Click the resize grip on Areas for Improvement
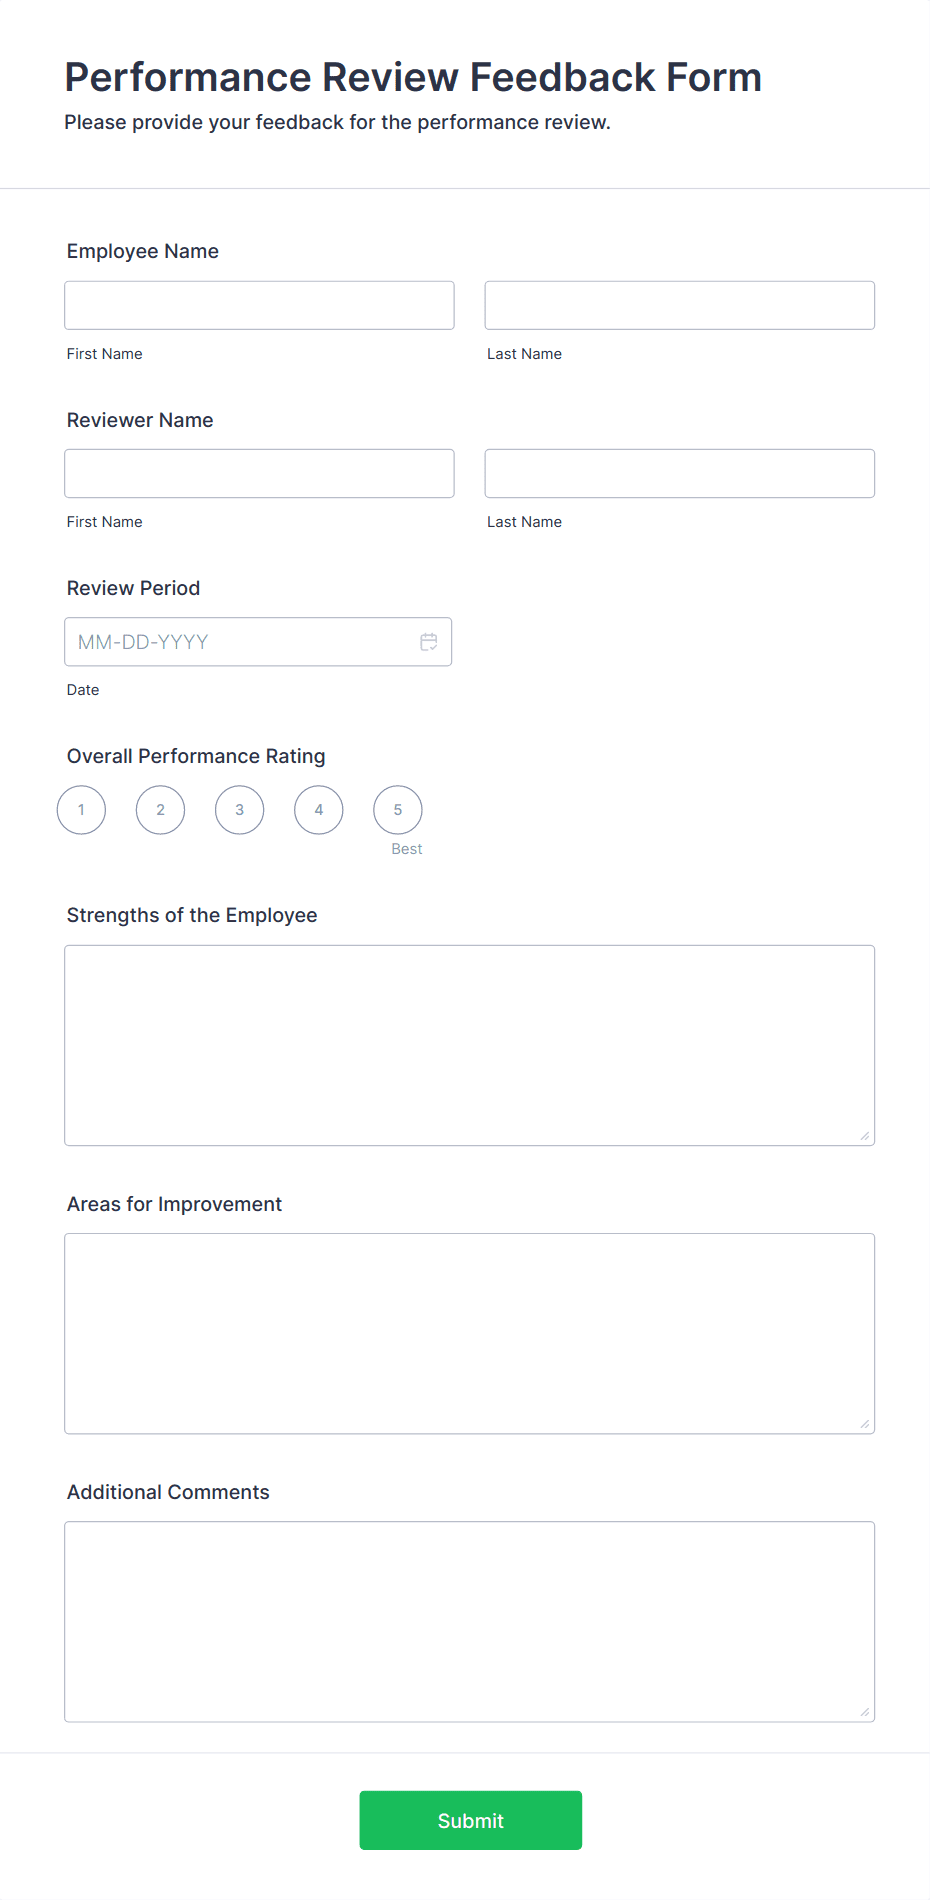930x1900 pixels. coord(864,1424)
